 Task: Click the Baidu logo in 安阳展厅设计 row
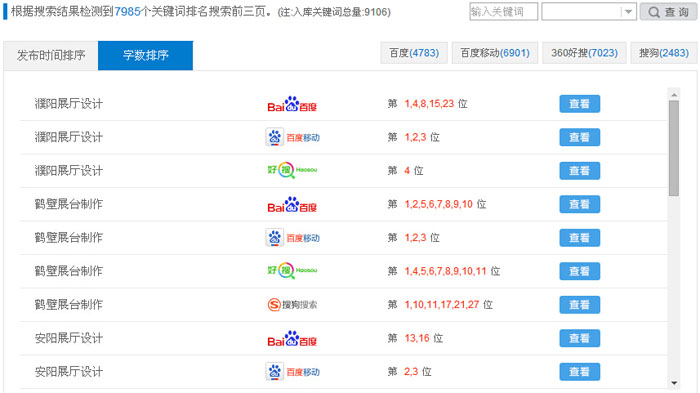(x=292, y=338)
